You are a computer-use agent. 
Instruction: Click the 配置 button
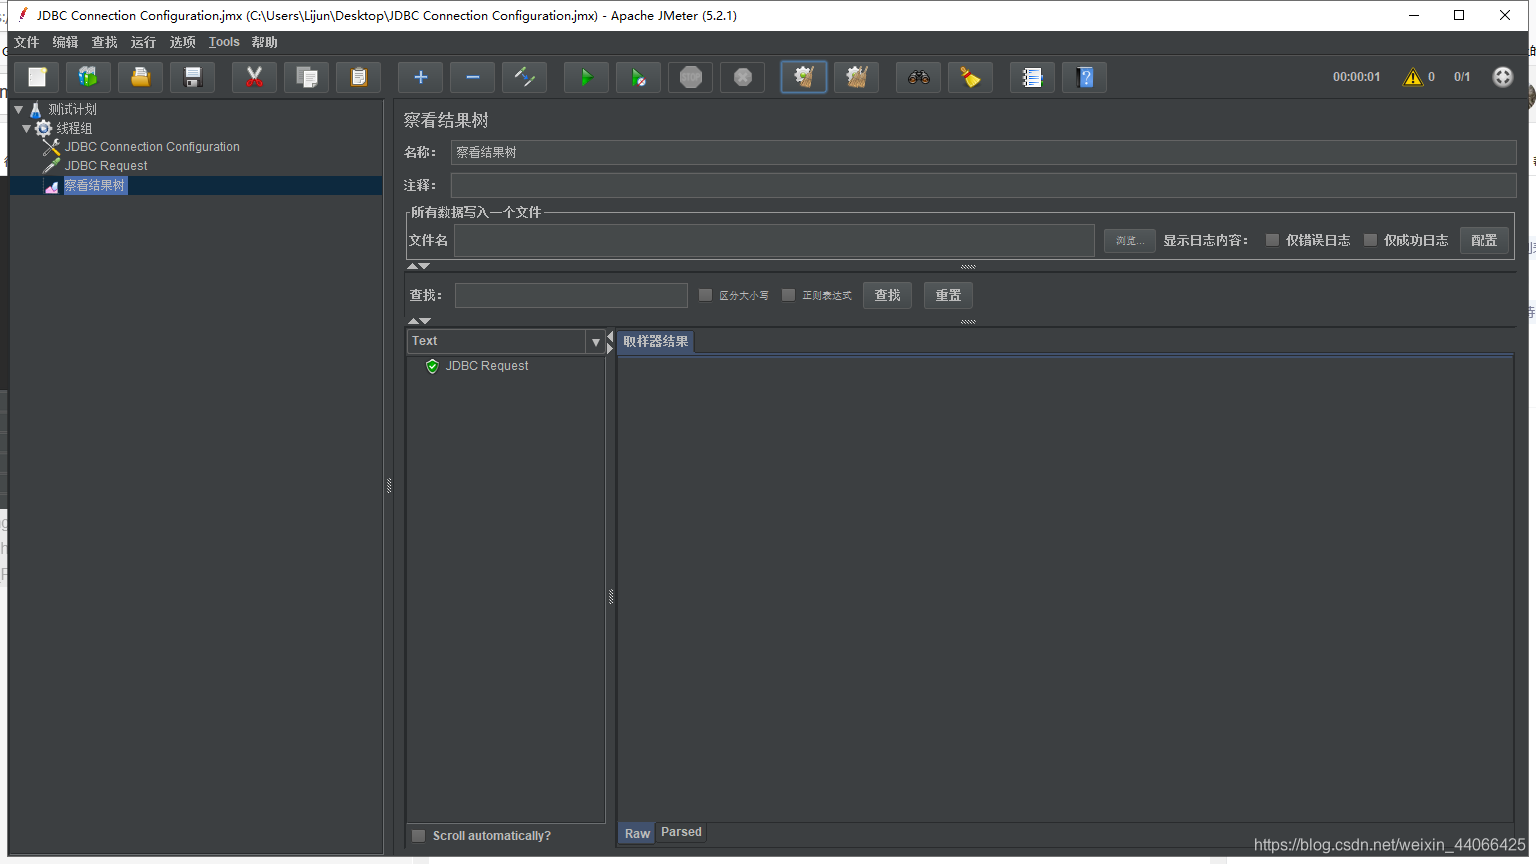click(x=1484, y=240)
